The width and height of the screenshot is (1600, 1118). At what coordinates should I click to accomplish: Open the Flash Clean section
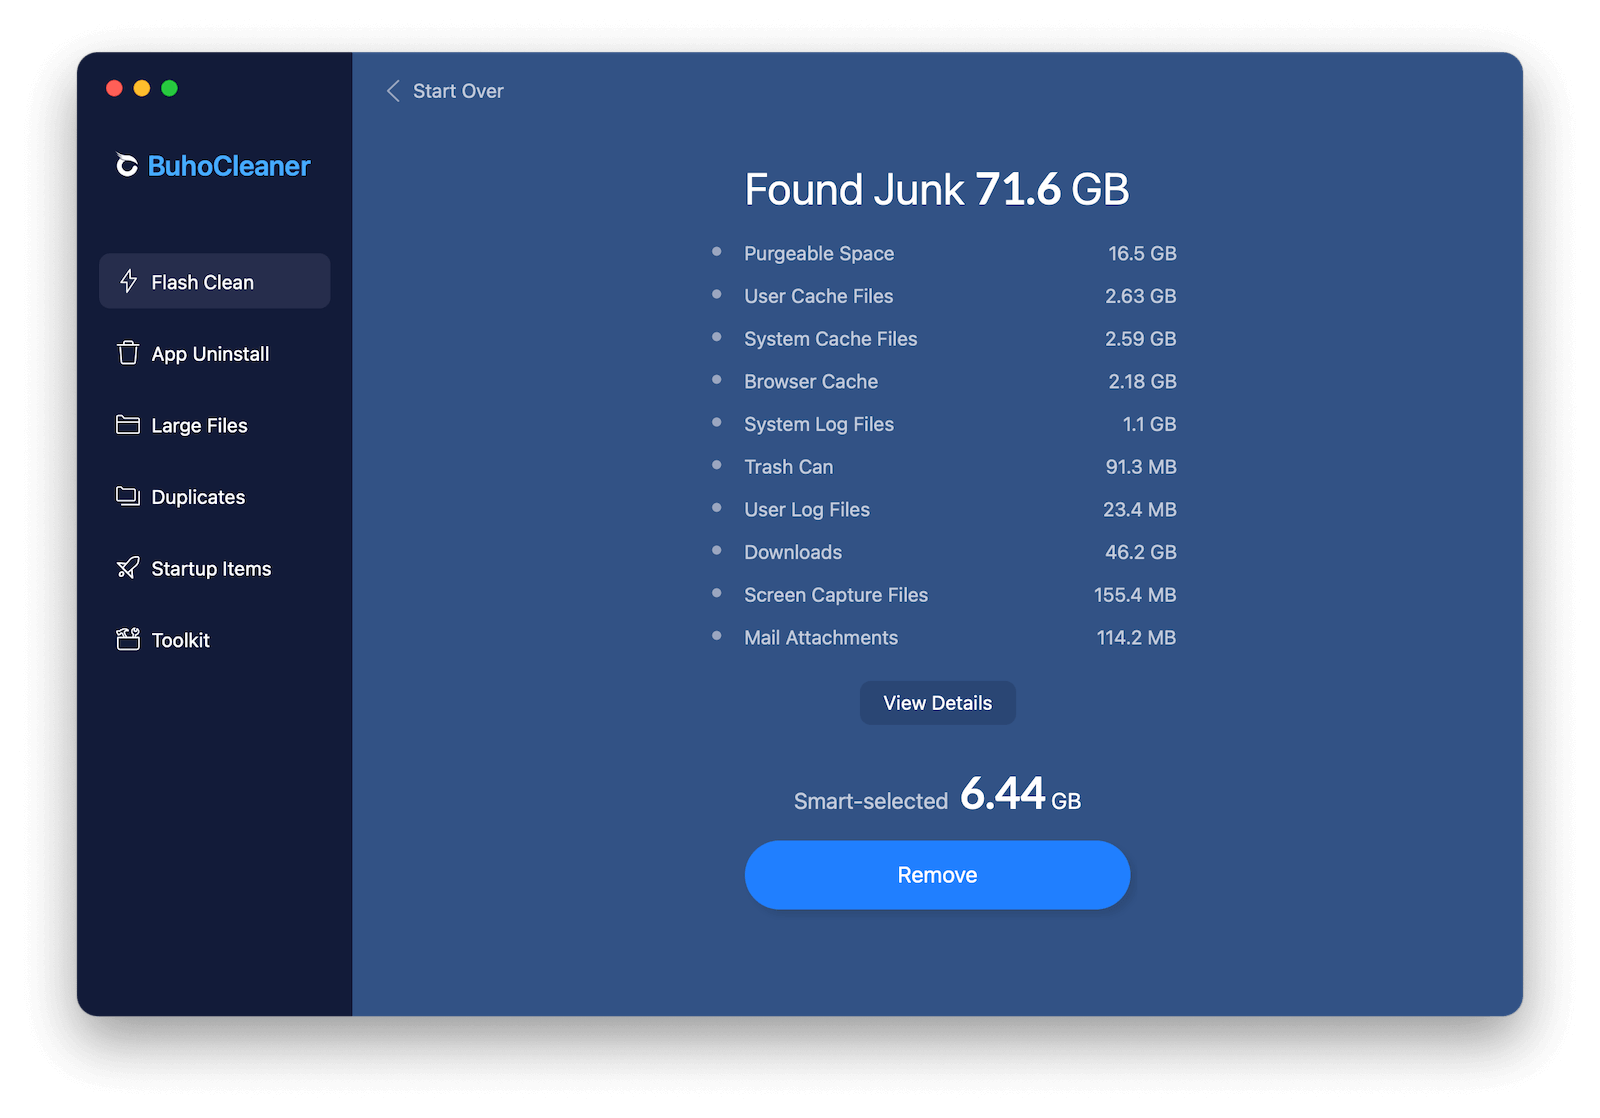click(x=214, y=281)
